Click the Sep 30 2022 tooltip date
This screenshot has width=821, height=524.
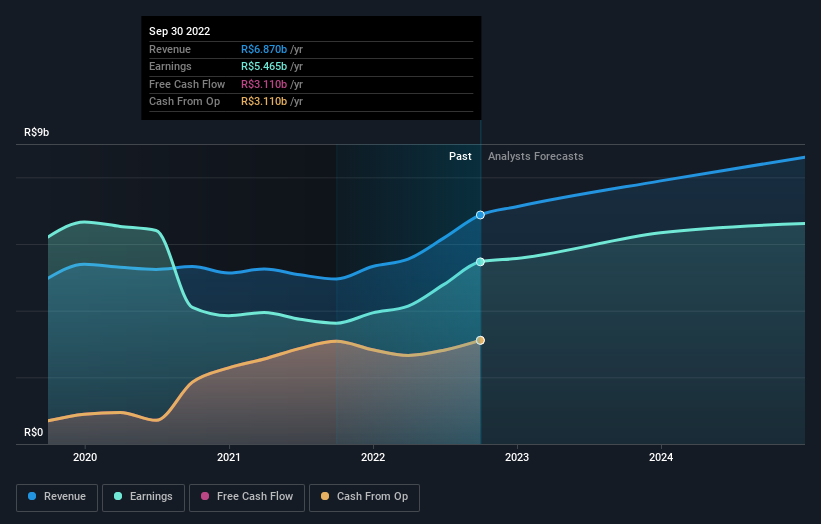tap(180, 31)
